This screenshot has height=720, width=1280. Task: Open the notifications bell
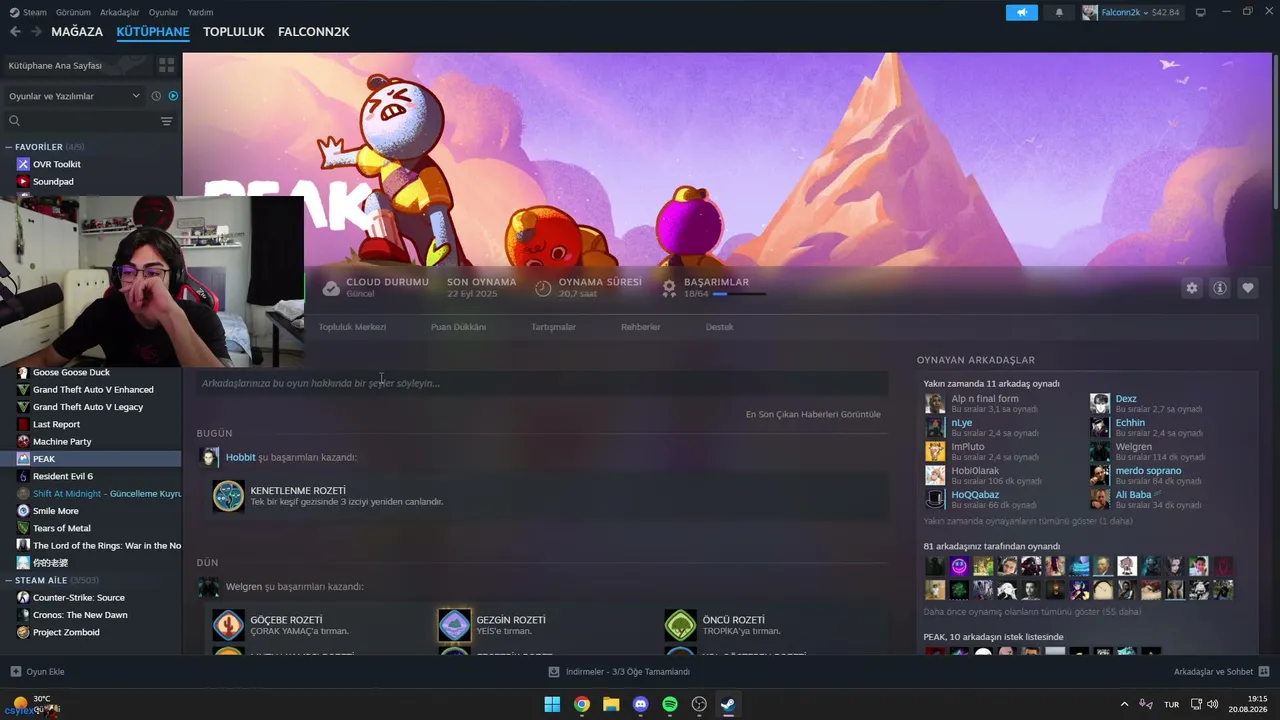pos(1059,13)
